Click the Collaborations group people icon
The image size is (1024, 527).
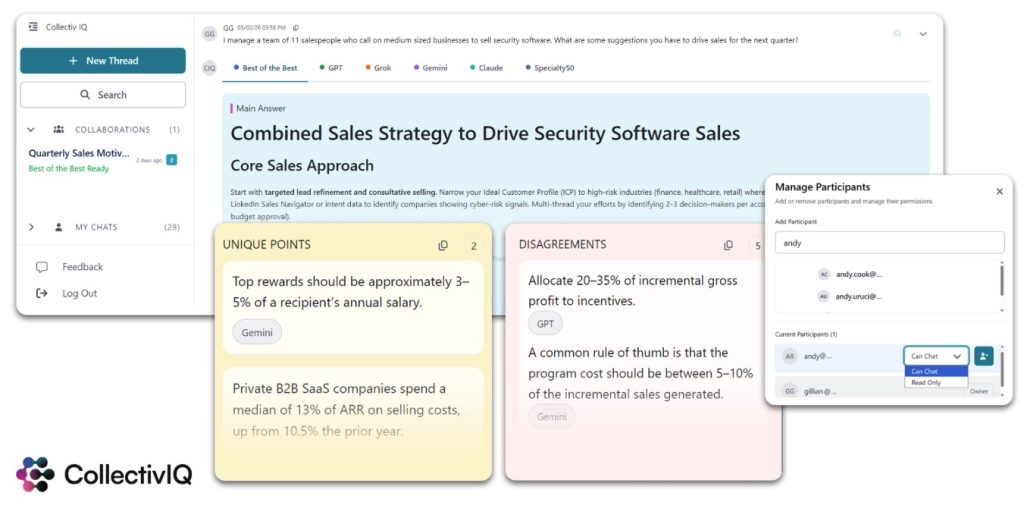(x=59, y=129)
